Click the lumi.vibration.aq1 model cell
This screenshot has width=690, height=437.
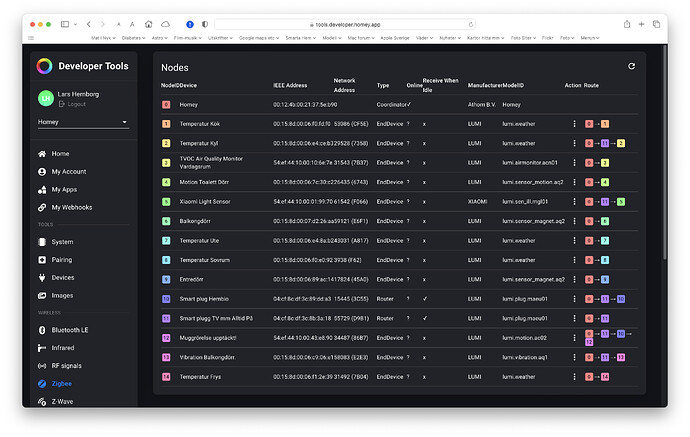[525, 357]
